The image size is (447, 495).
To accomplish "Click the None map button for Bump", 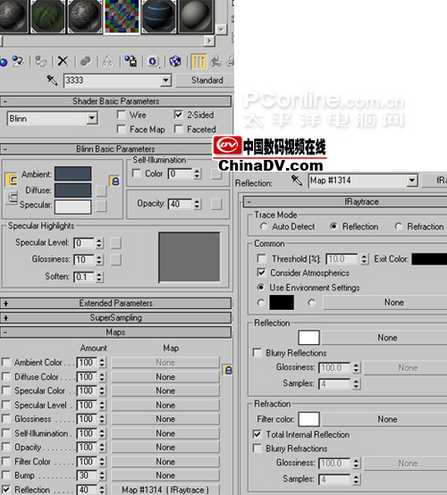I will pyautogui.click(x=165, y=475).
